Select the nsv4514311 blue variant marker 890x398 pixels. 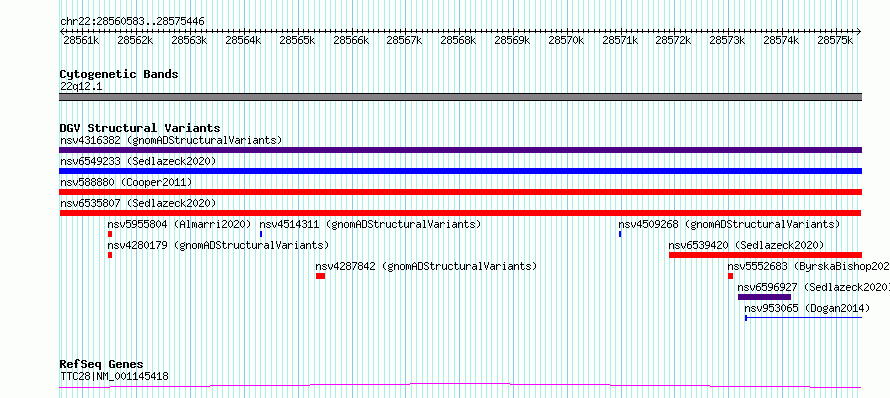click(x=261, y=234)
